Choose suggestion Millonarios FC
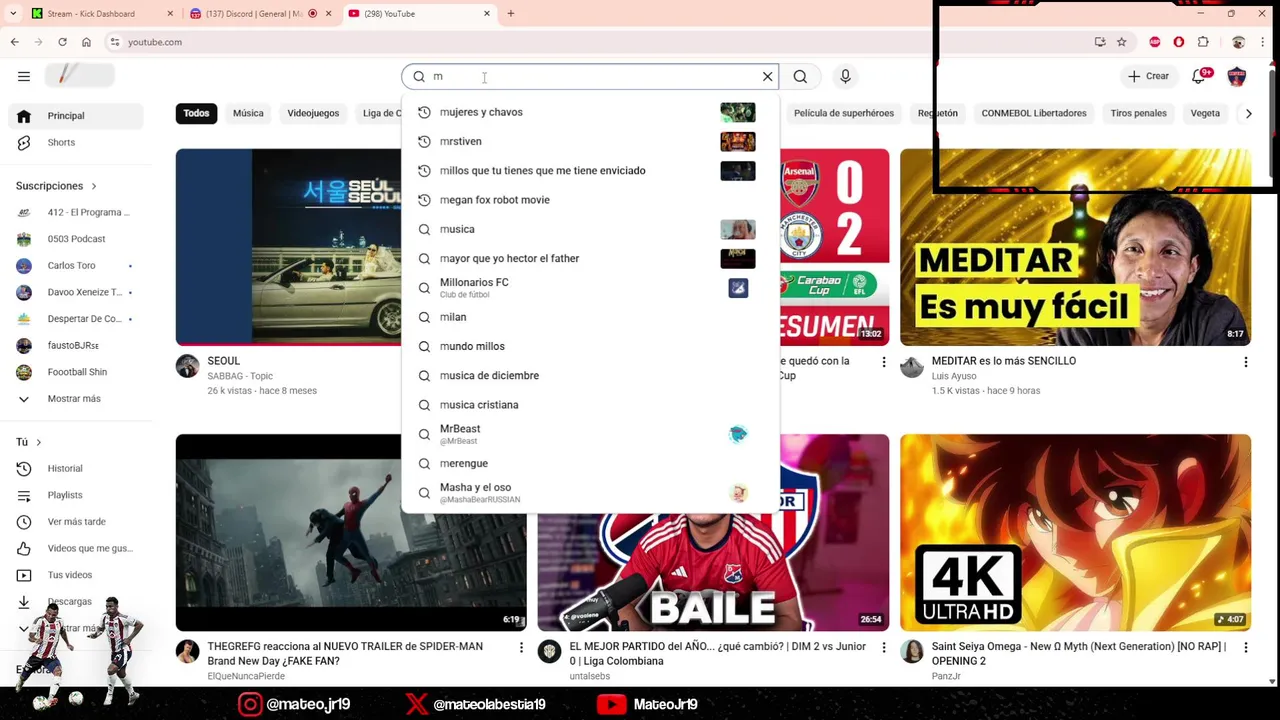The width and height of the screenshot is (1280, 720). pos(590,288)
